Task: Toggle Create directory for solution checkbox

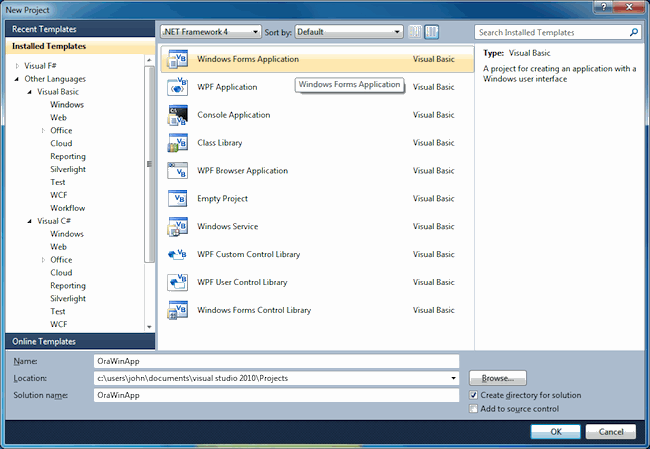Action: (x=473, y=395)
